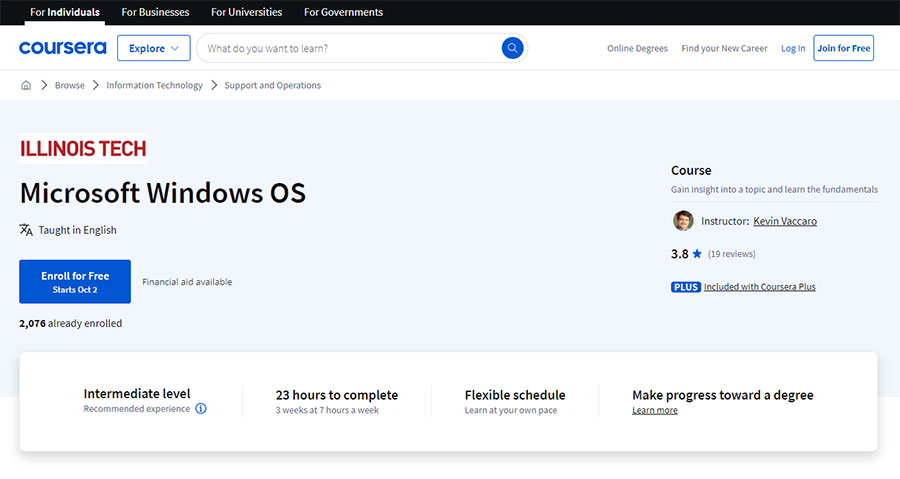Open Support and Operations breadcrumb
The image size is (900, 479).
[273, 85]
